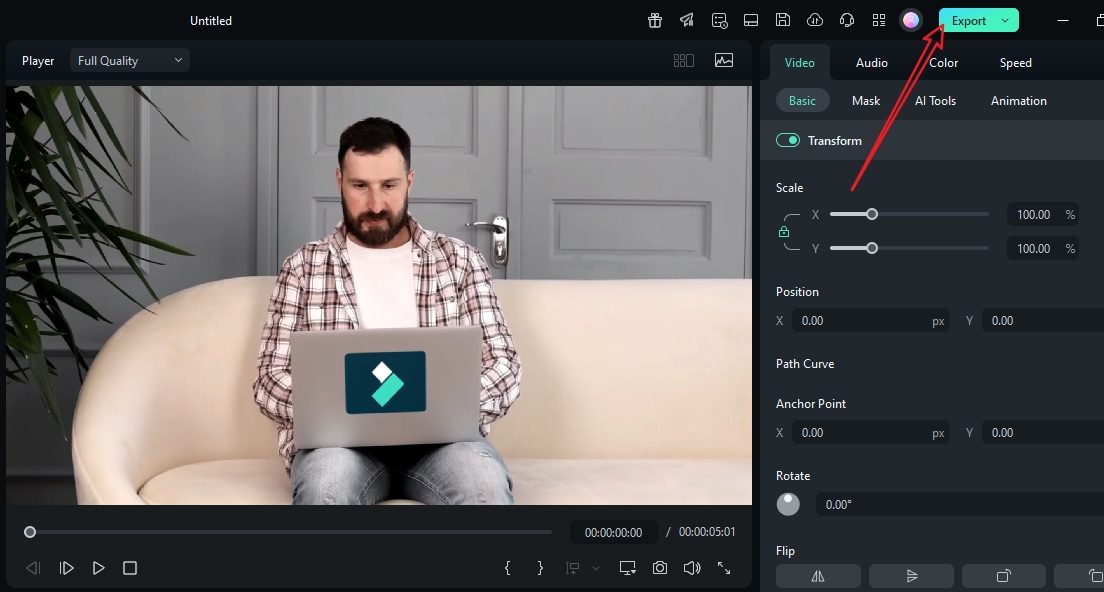Click the gift box icon in title bar
Viewport: 1104px width, 592px height.
[654, 20]
